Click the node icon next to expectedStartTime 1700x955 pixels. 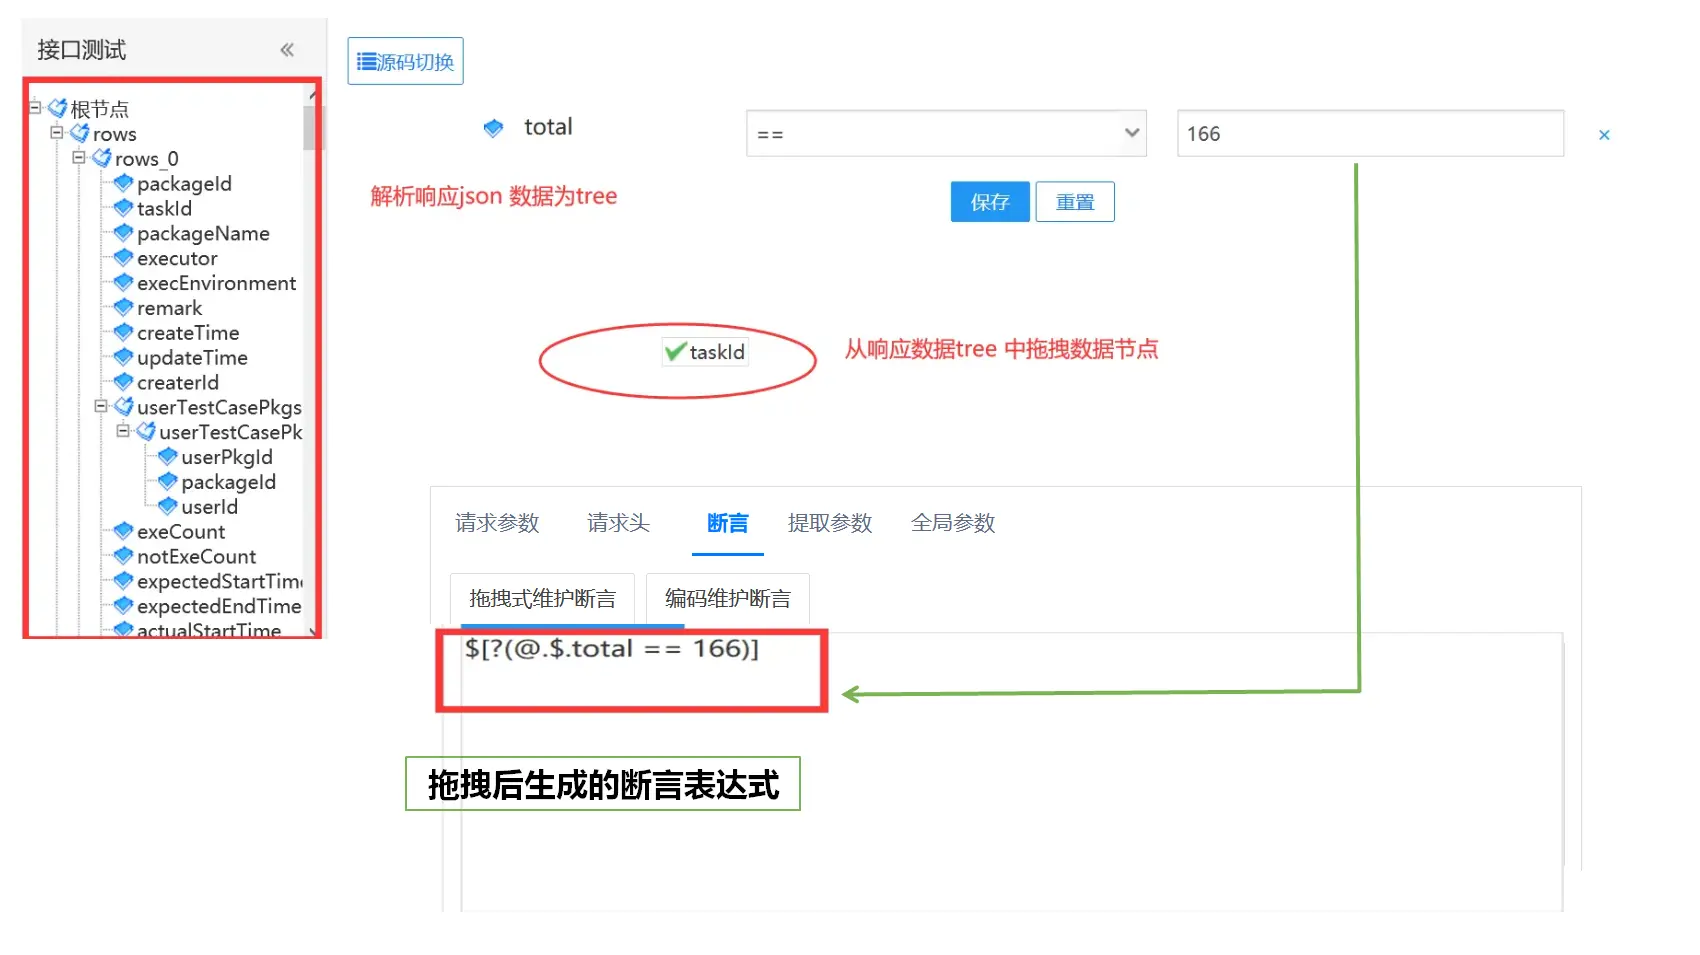click(x=124, y=581)
